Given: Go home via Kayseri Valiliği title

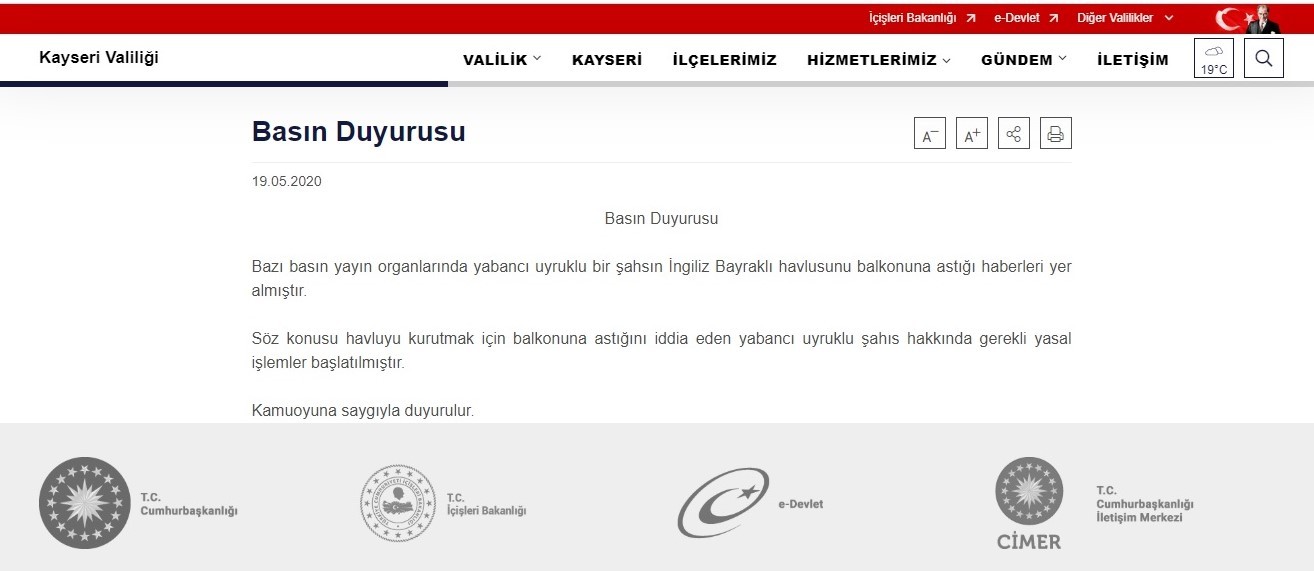Looking at the screenshot, I should coord(99,57).
